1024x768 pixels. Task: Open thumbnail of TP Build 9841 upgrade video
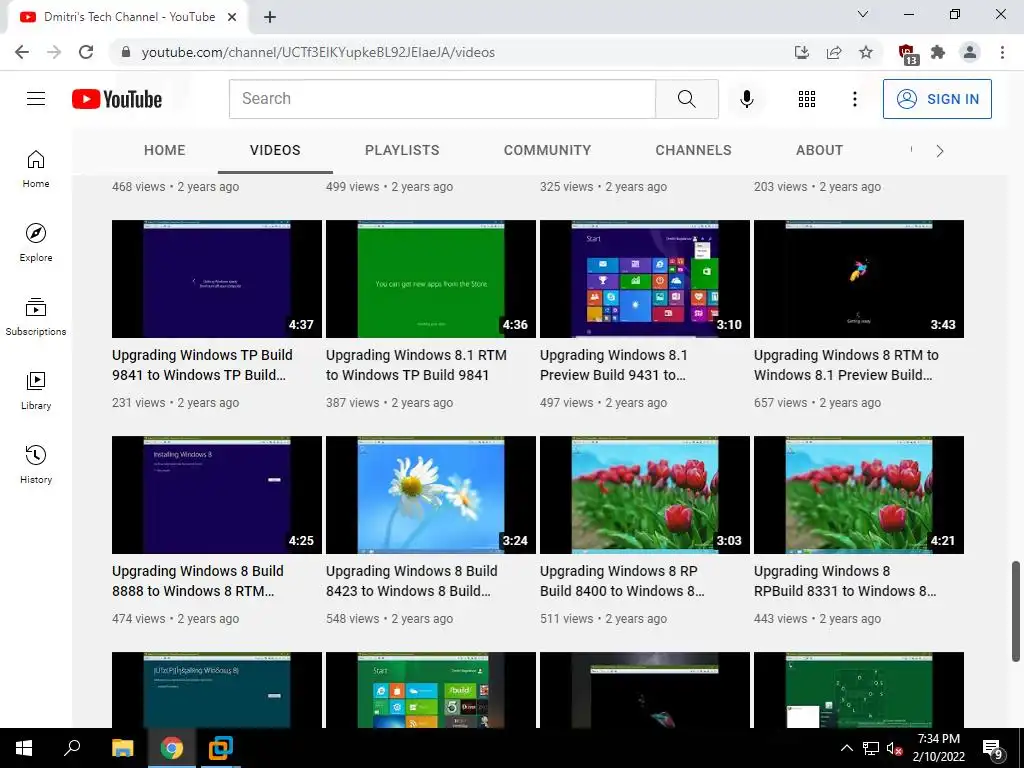[217, 279]
